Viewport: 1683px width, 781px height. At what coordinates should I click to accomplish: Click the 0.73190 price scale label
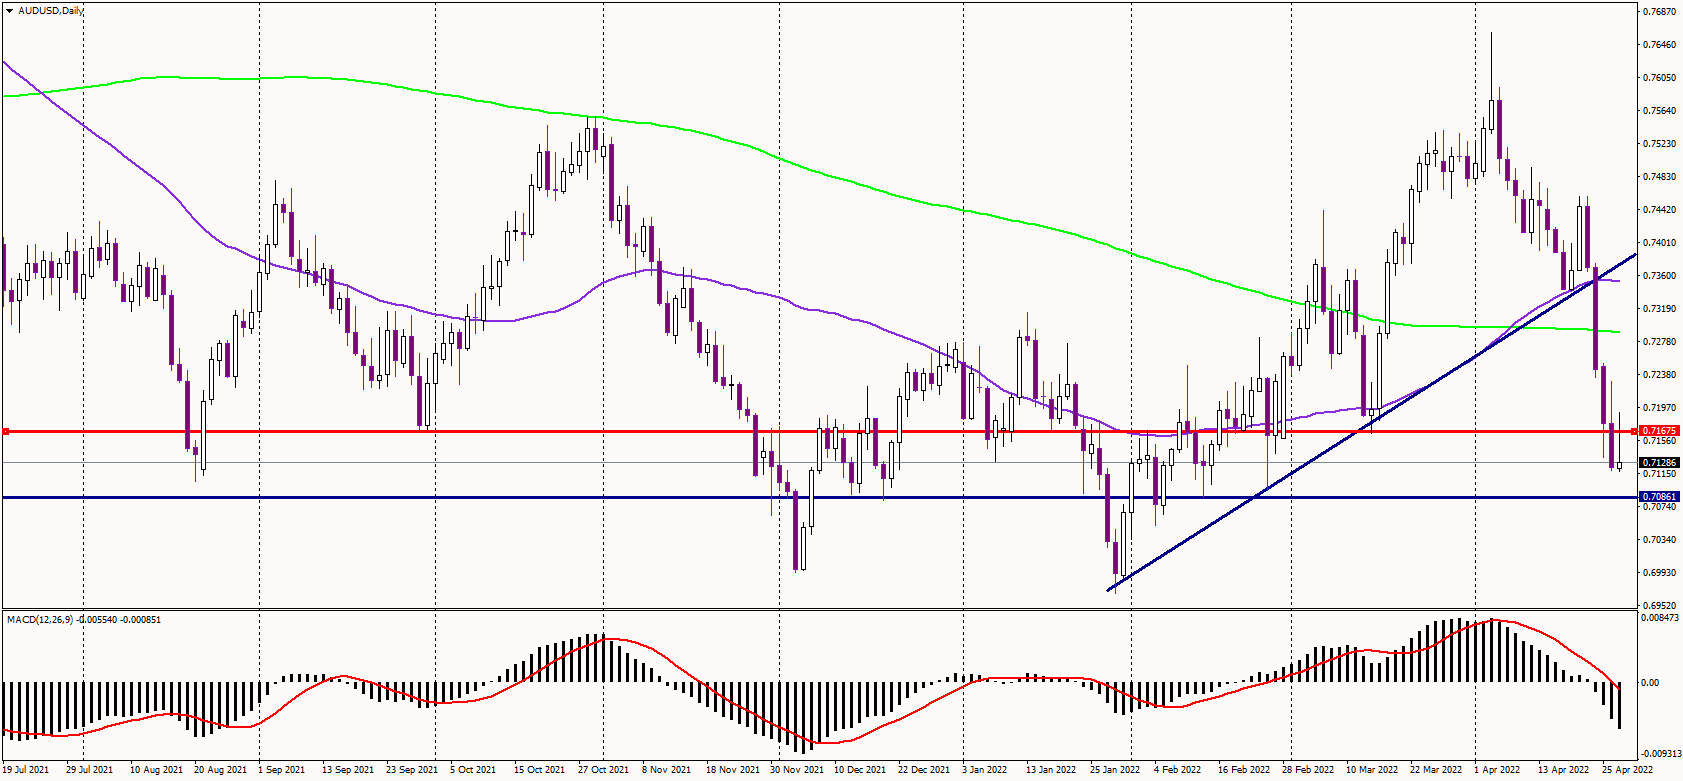1660,309
